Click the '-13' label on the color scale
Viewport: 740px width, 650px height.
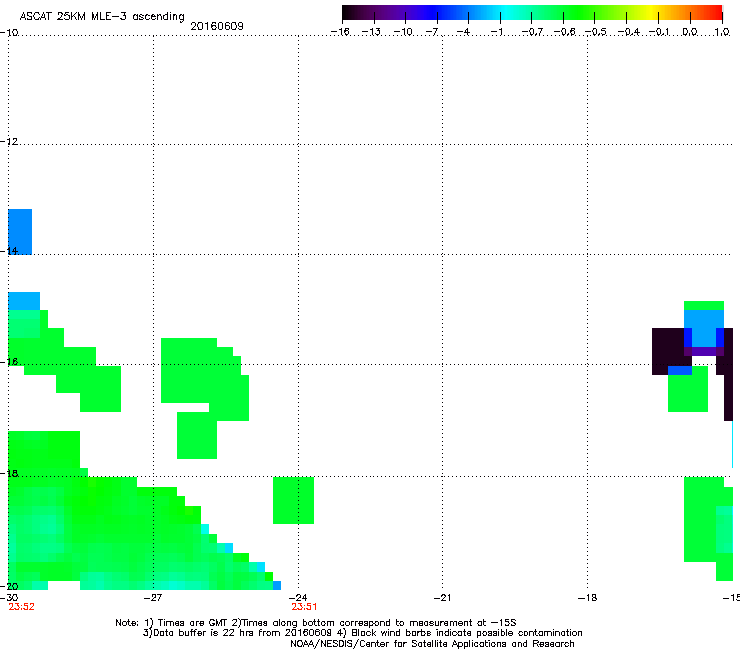371,32
